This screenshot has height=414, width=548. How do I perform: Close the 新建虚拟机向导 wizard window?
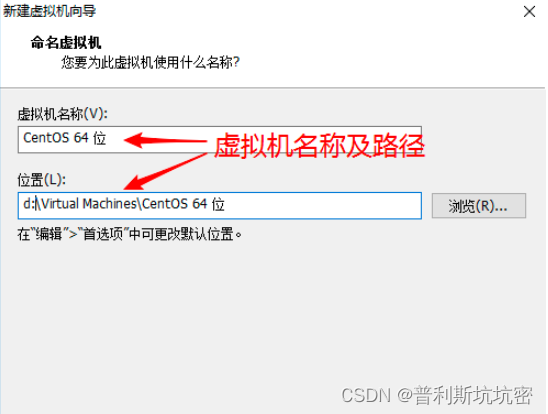click(x=529, y=12)
